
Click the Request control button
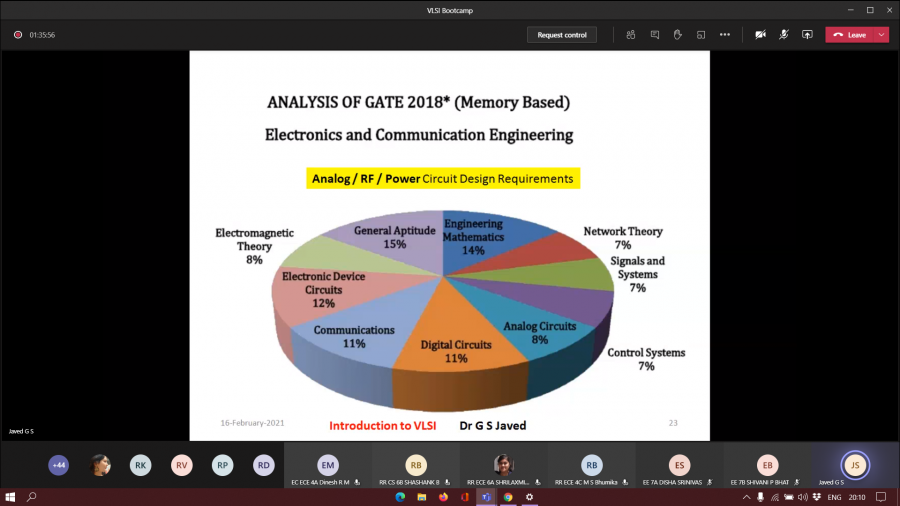click(x=561, y=34)
